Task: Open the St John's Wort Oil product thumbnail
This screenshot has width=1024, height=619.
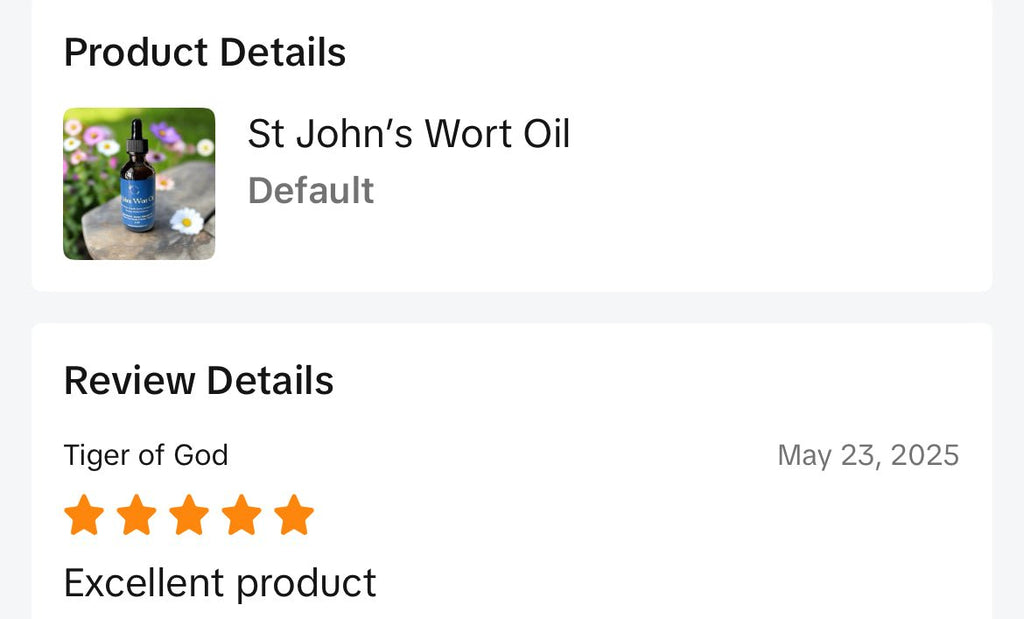Action: [139, 182]
